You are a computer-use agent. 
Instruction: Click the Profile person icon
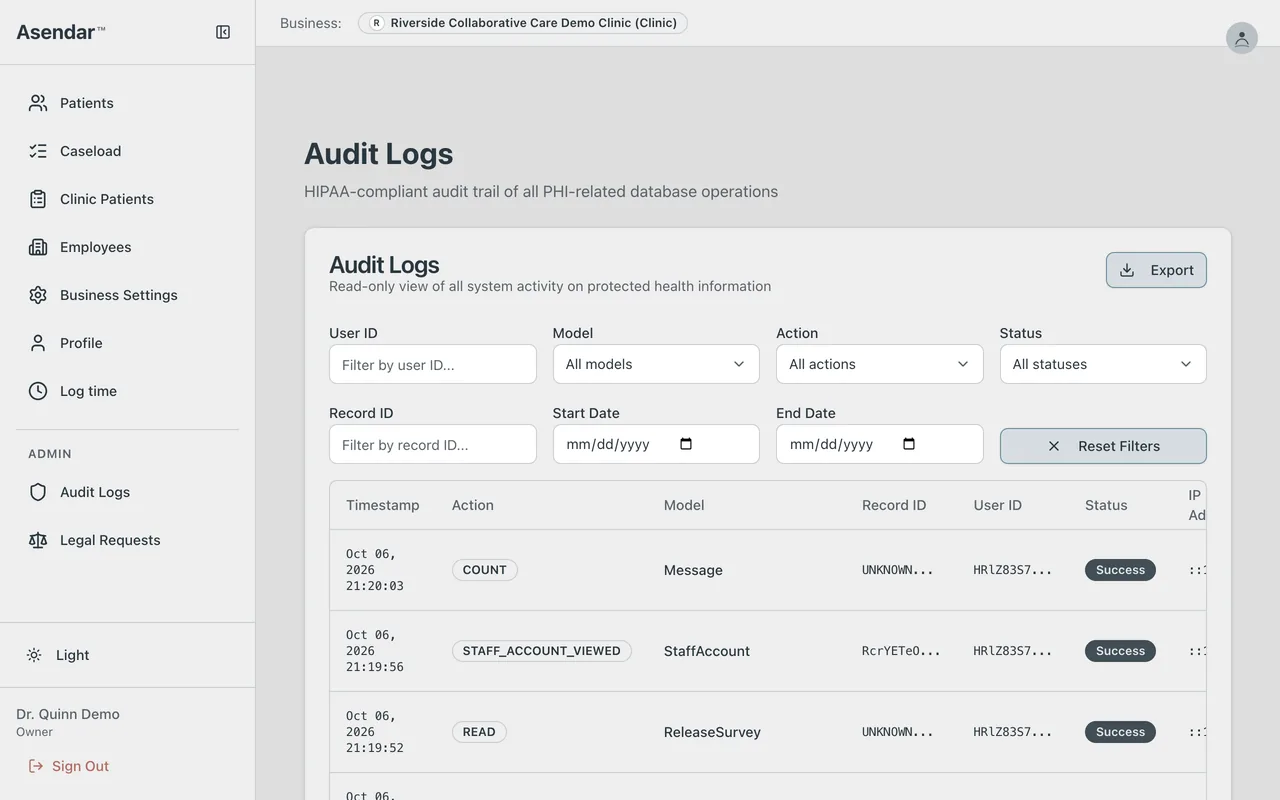pos(38,343)
